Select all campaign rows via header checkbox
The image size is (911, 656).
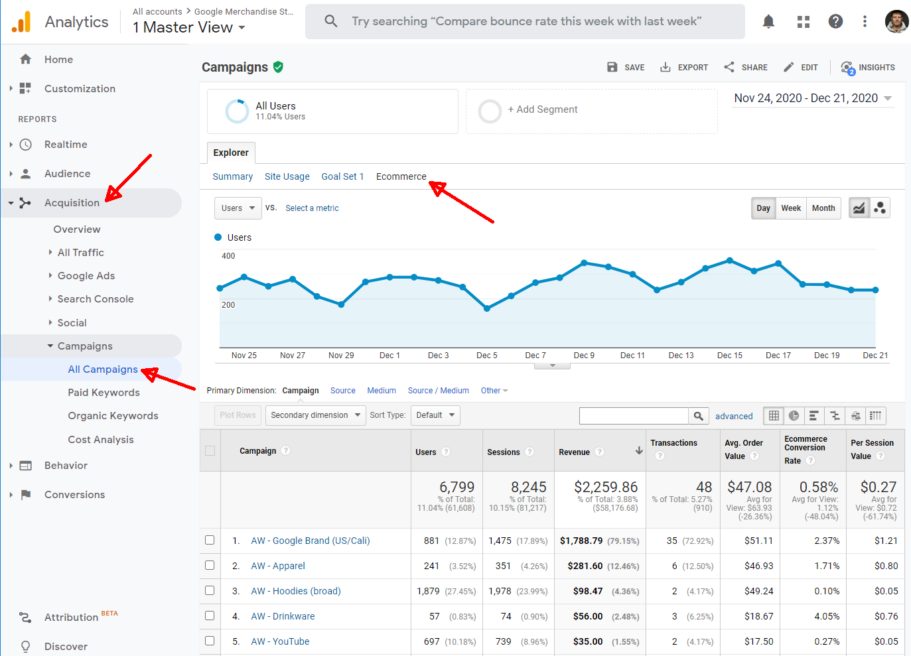click(x=209, y=451)
